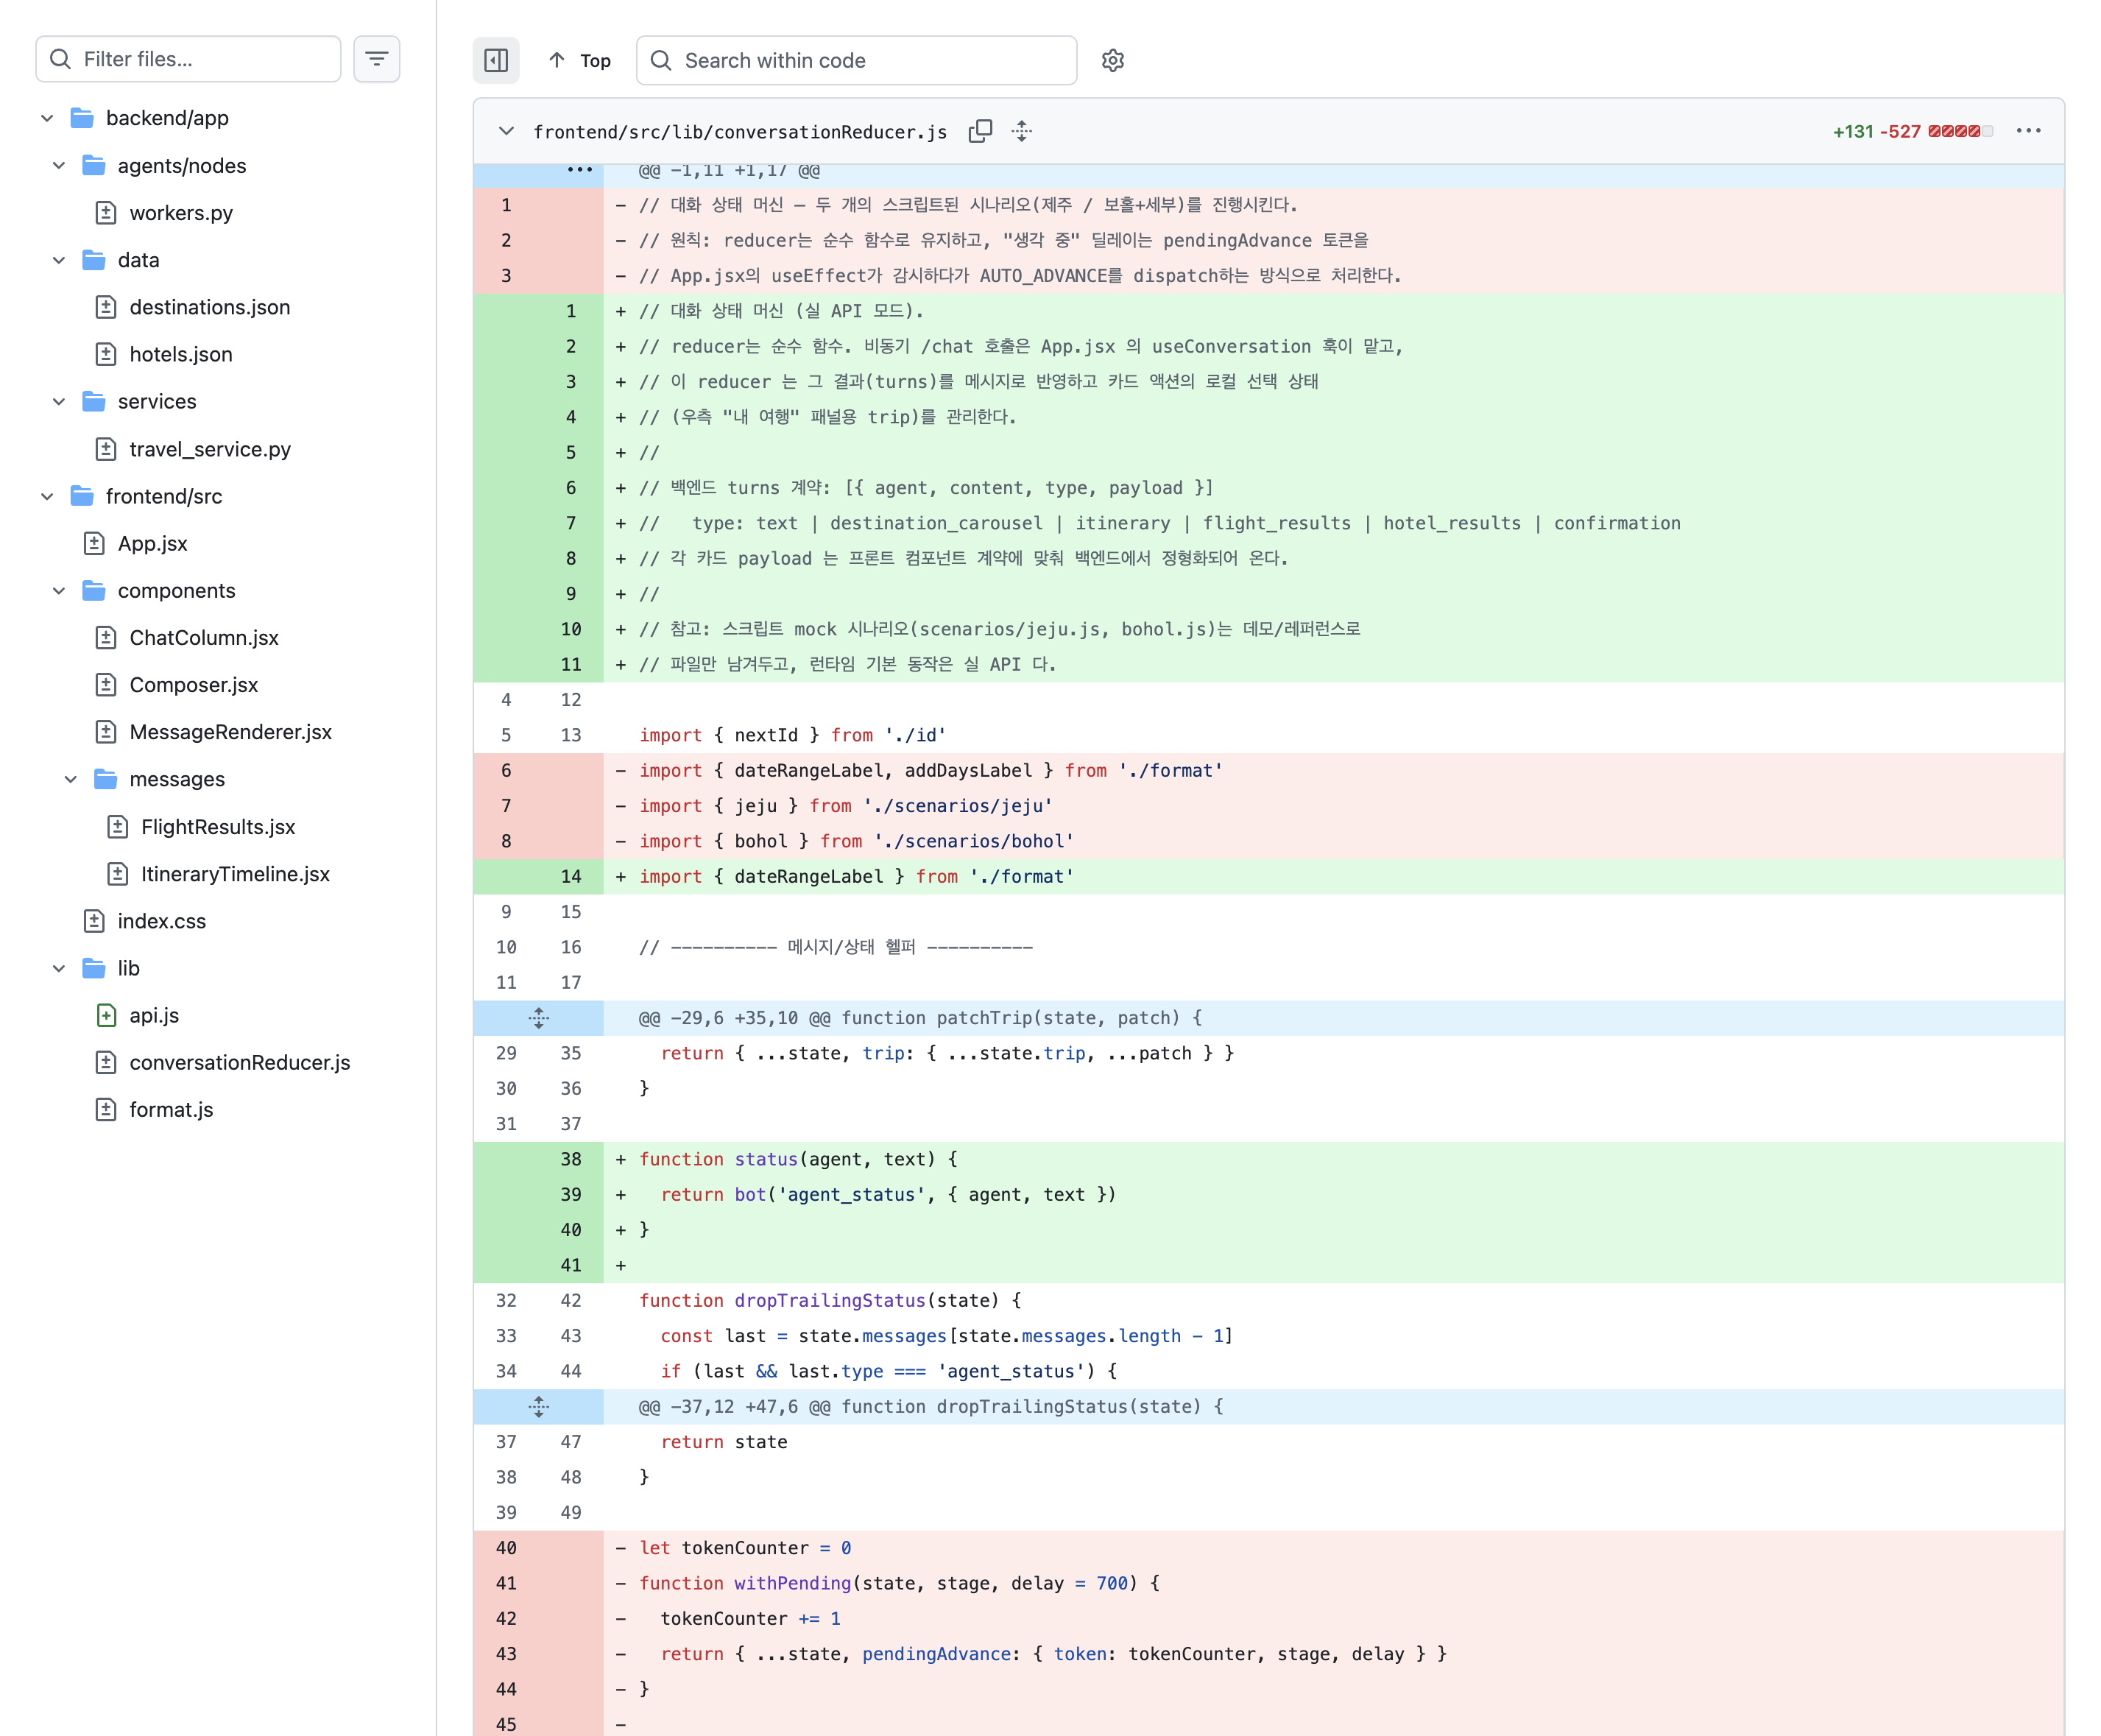Select ItineraryTimeline.jsx in the tree
2101x1736 pixels.
coord(235,874)
